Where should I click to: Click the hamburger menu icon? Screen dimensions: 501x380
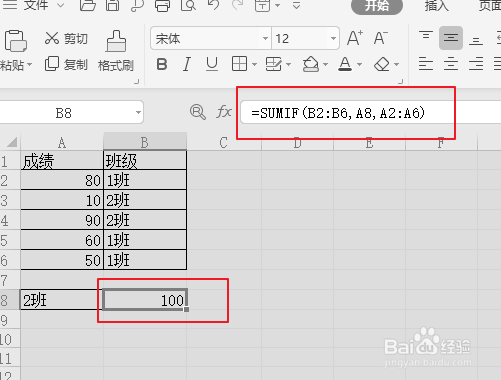[10, 5]
